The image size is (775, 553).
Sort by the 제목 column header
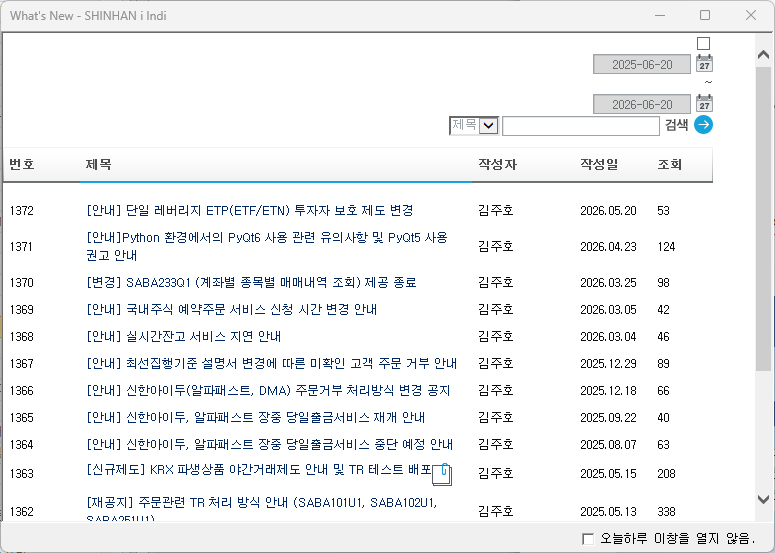[98, 164]
